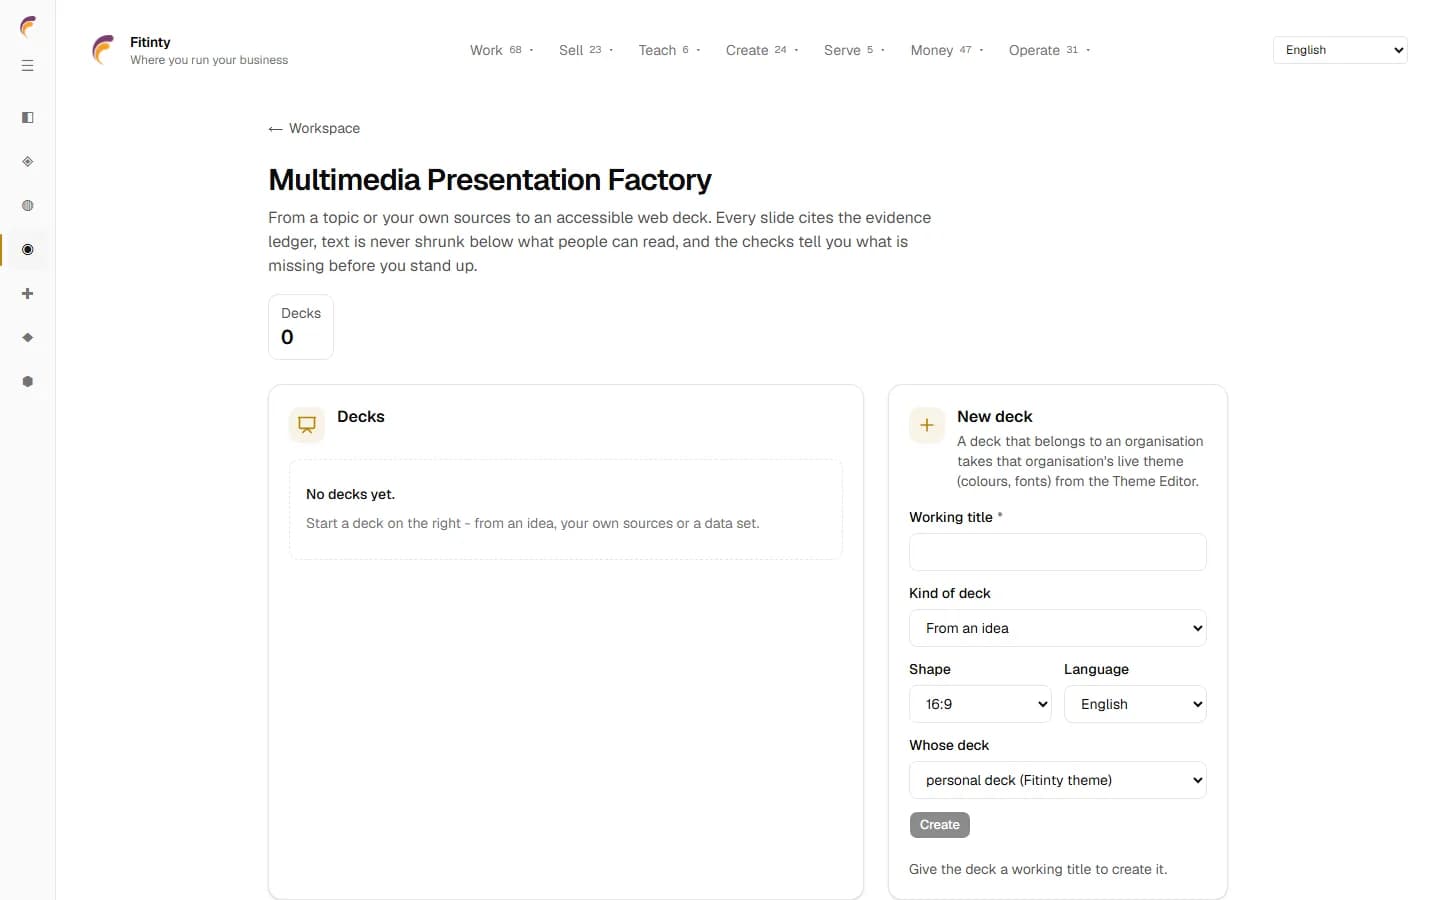
Task: Click the "Give the deck a working title" hint
Action: pyautogui.click(x=1038, y=869)
